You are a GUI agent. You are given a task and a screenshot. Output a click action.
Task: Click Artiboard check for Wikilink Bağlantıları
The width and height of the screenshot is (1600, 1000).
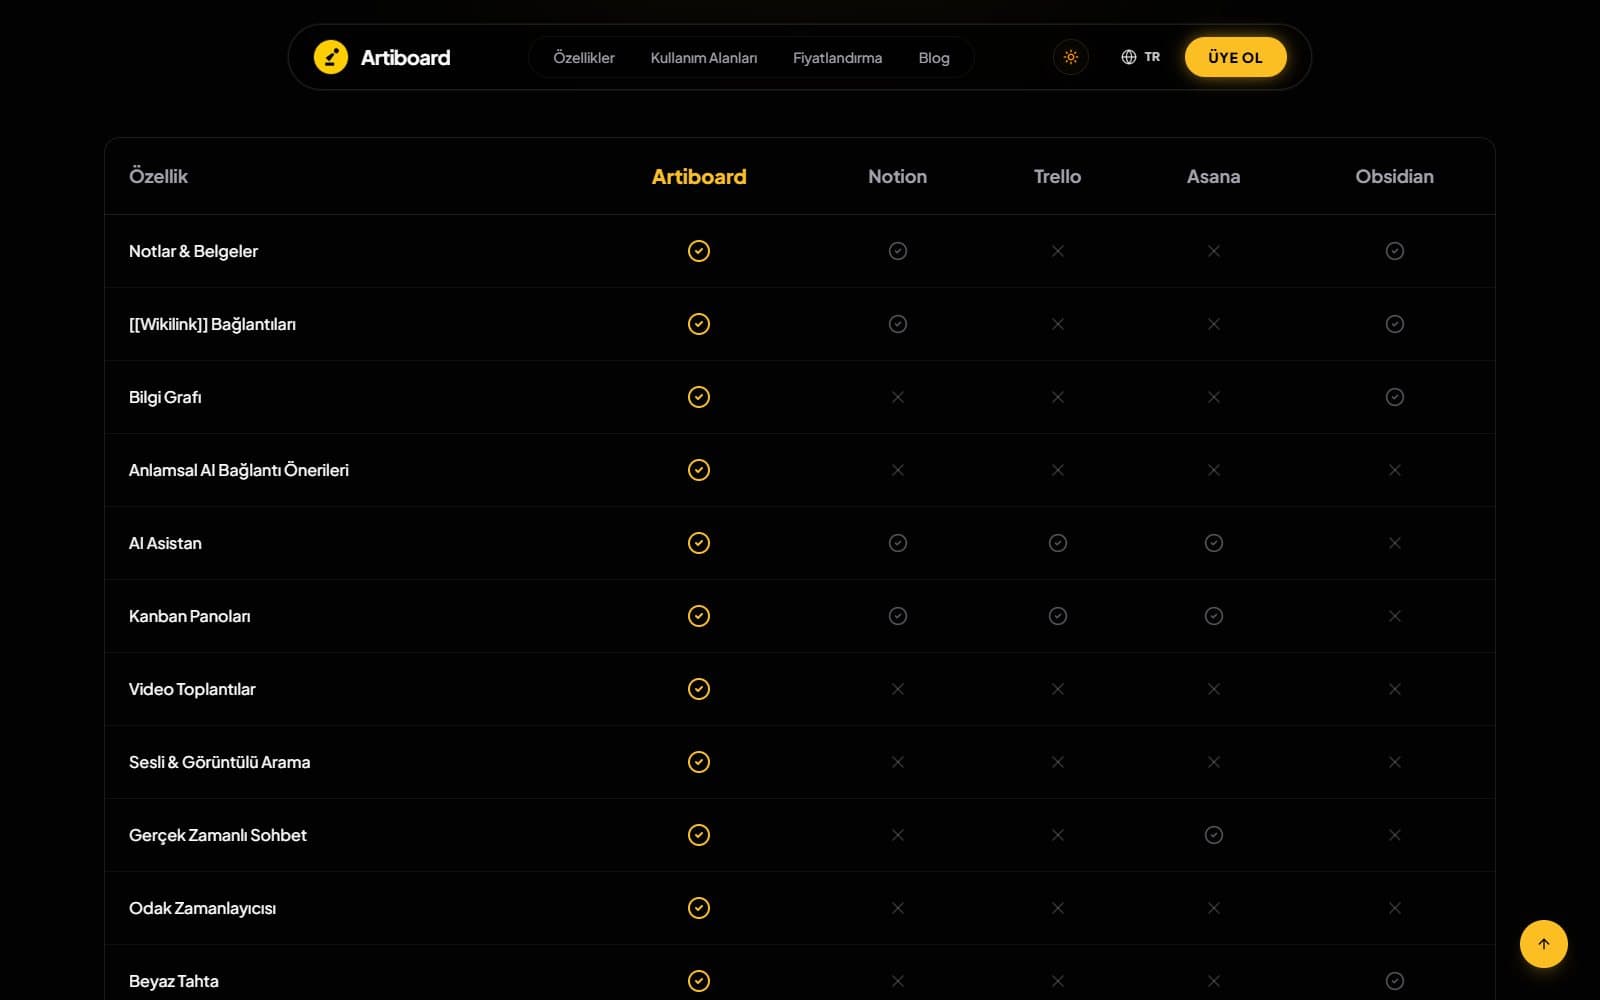coord(699,324)
